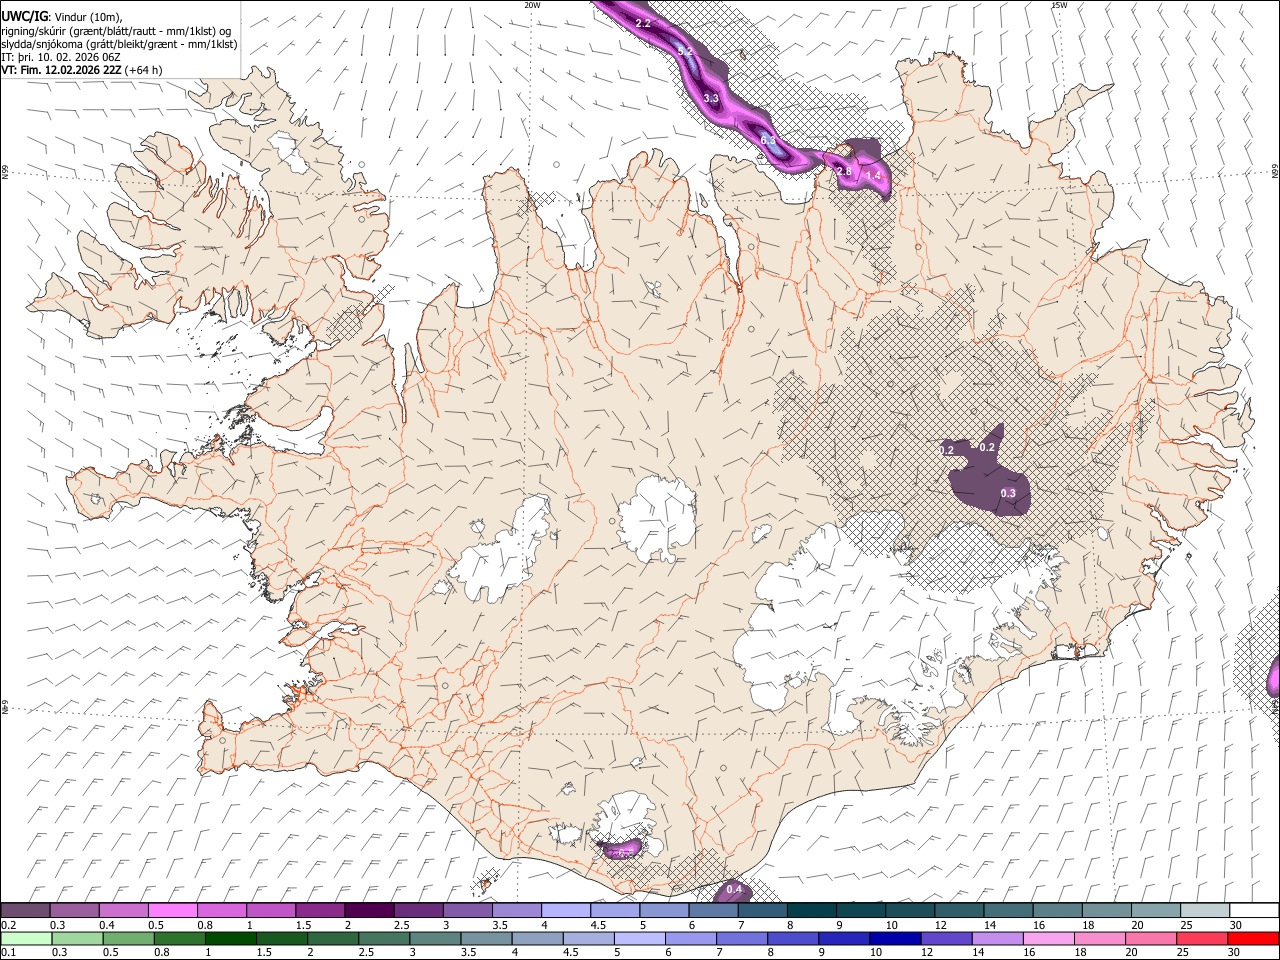1280x960 pixels.
Task: Click the '5.2' snowfall value on the map
Action: [685, 51]
